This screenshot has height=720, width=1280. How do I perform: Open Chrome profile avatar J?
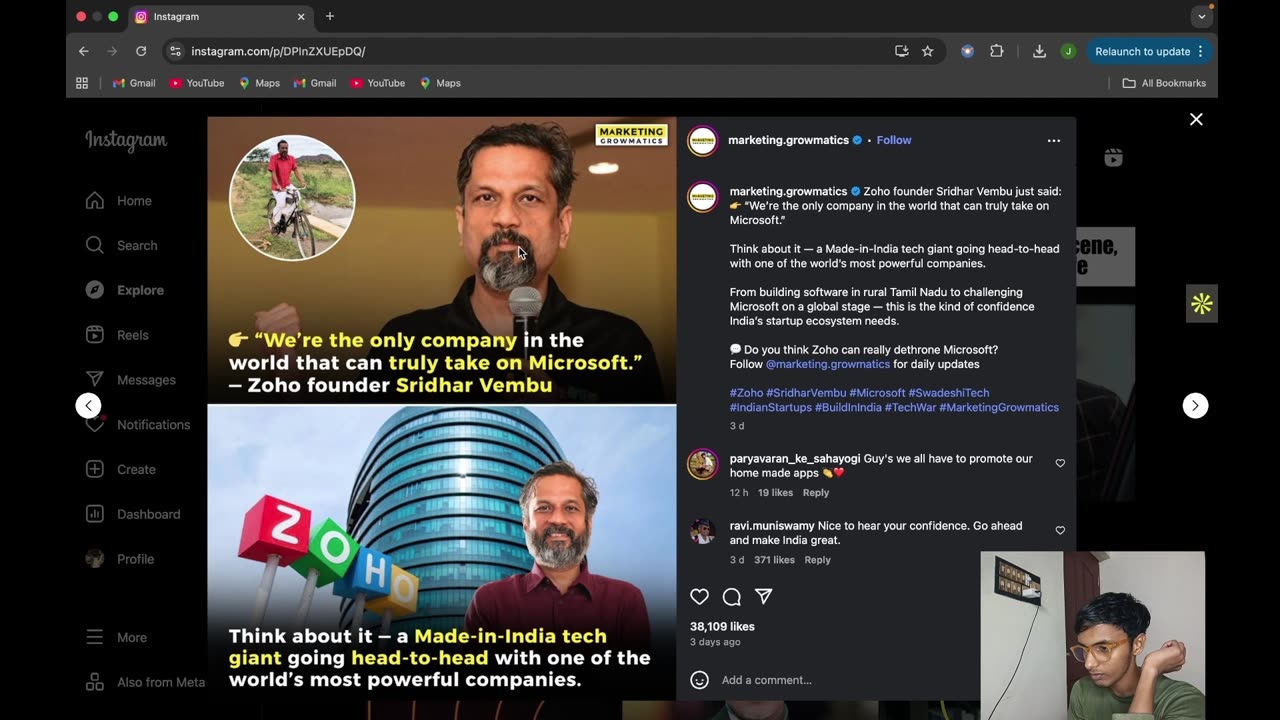[1068, 51]
